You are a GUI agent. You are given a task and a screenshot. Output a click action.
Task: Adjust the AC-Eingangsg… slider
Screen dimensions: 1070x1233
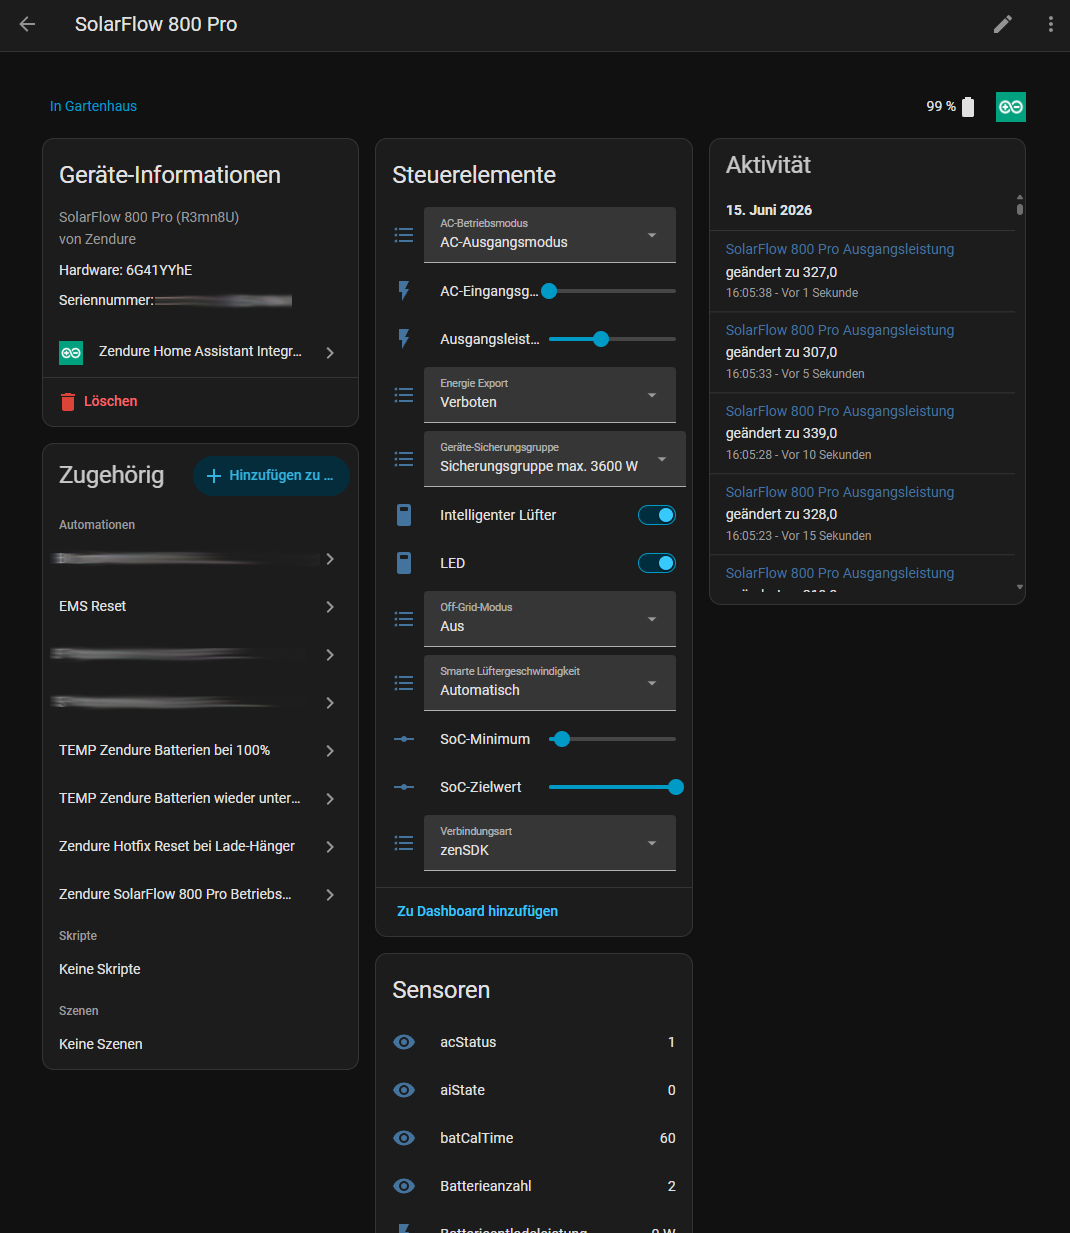pos(612,291)
